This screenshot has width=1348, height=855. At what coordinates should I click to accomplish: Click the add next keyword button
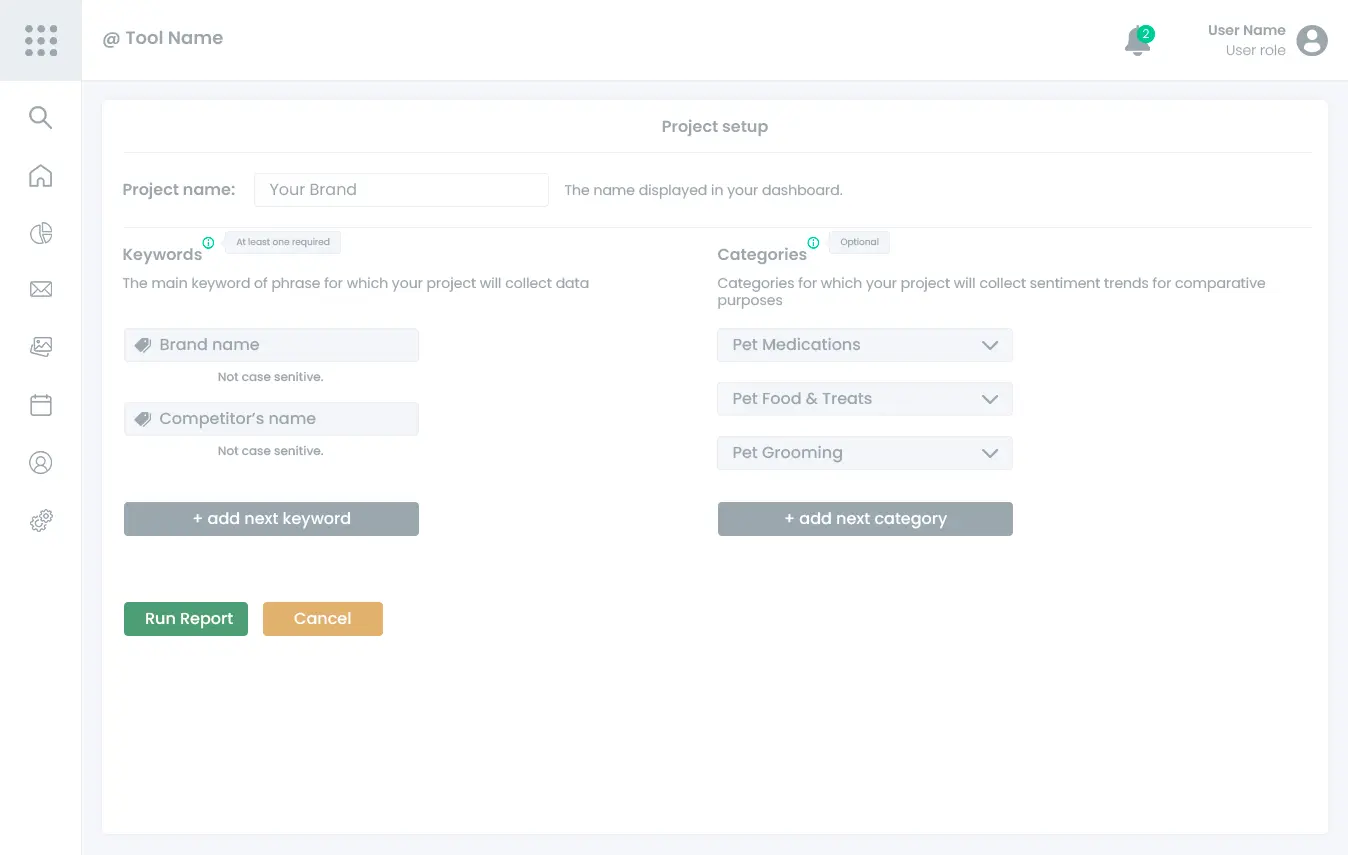[271, 519]
